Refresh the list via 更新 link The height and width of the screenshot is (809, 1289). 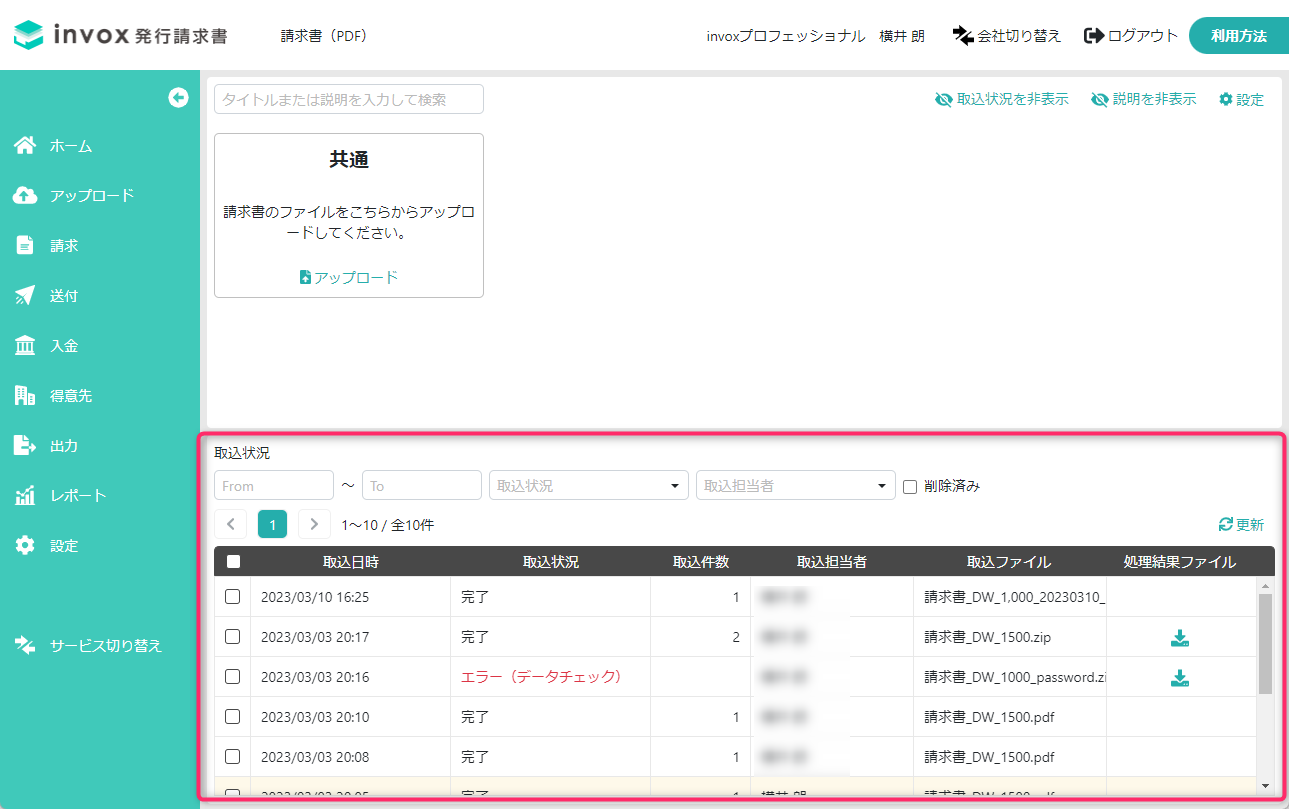click(1240, 524)
